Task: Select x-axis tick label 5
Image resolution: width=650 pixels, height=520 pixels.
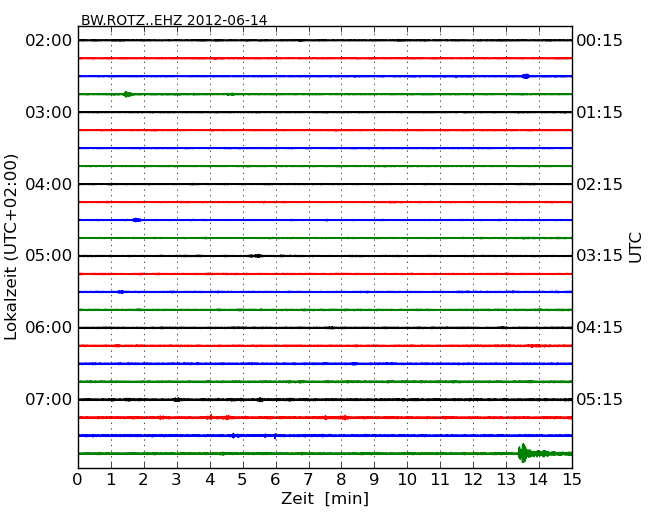Action: pyautogui.click(x=243, y=479)
